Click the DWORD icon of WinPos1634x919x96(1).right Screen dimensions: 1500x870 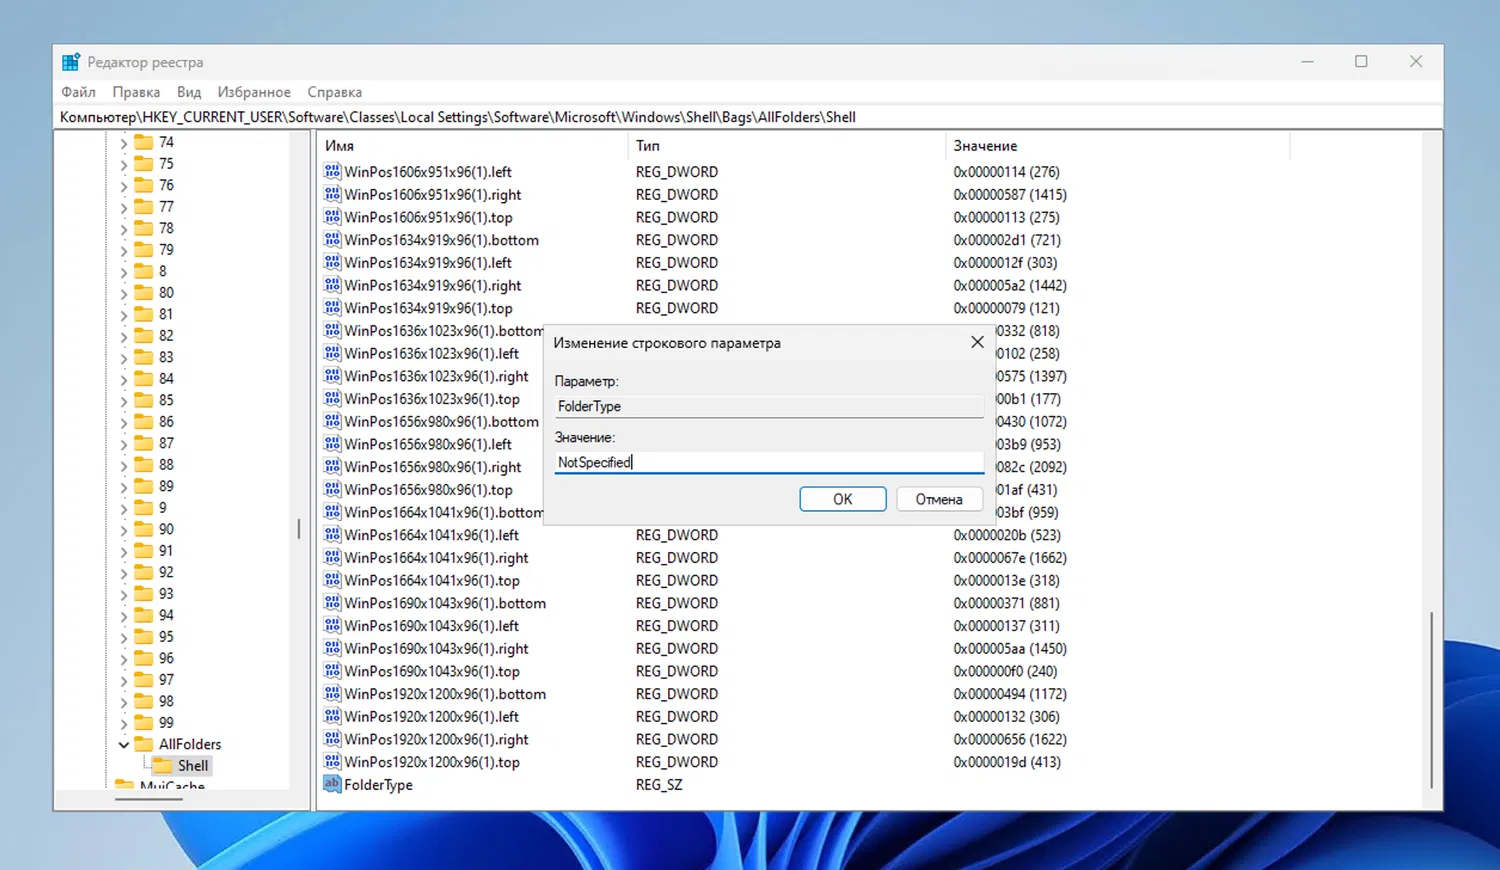point(332,285)
